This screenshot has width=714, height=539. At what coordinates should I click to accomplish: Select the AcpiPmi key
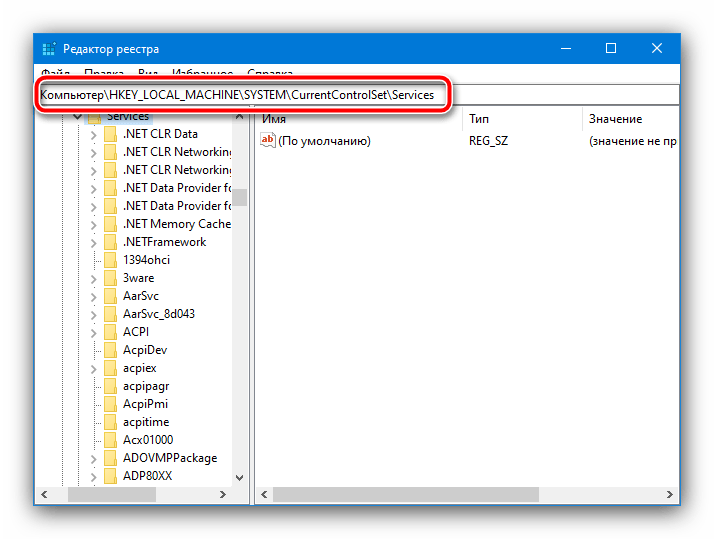pos(145,404)
